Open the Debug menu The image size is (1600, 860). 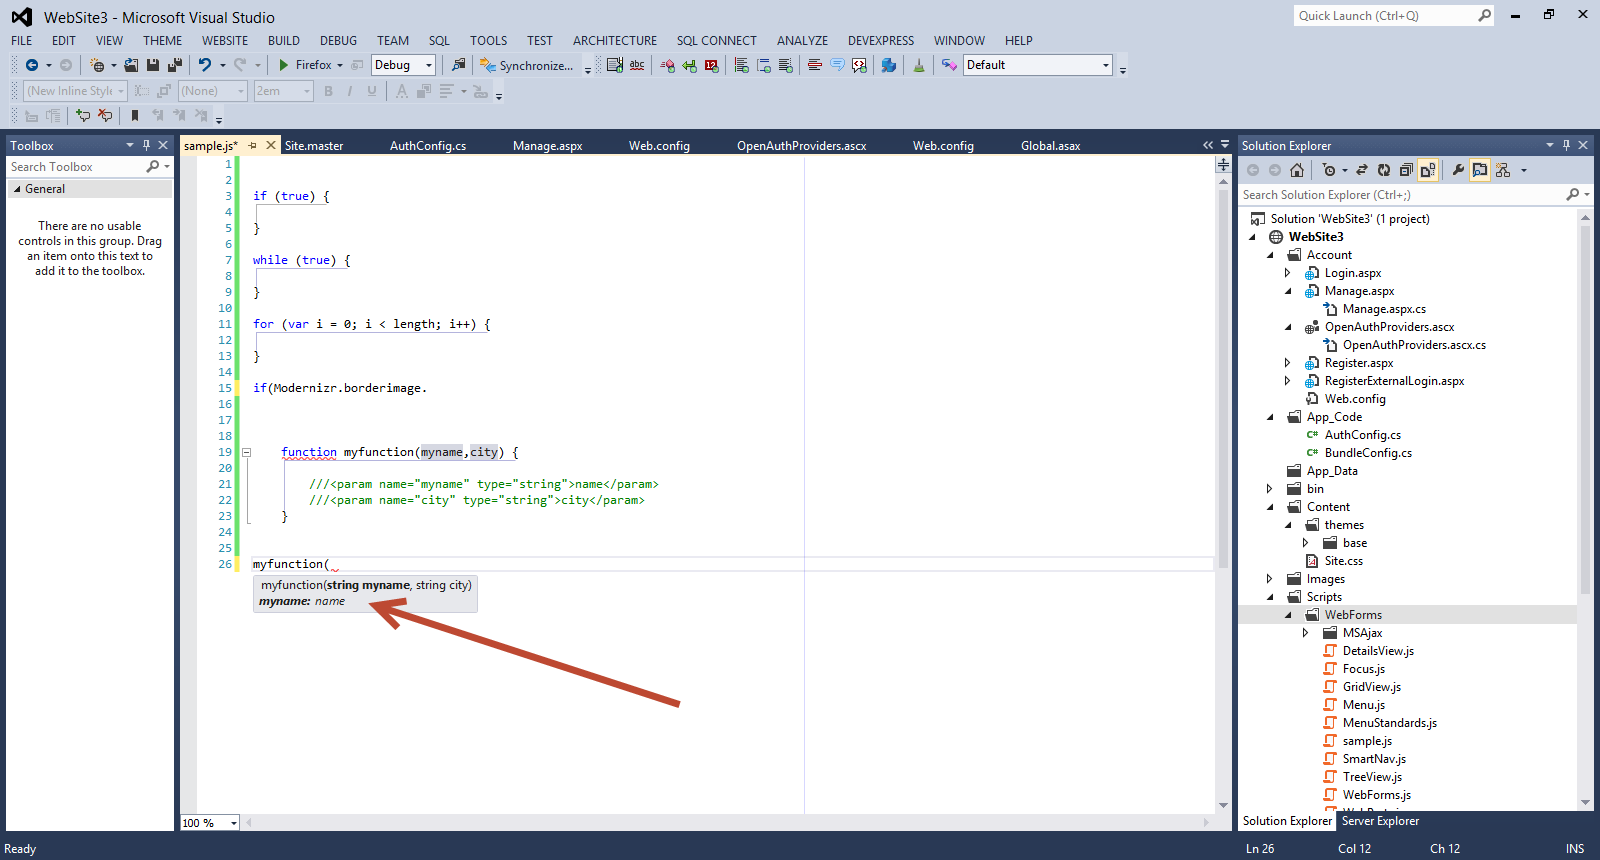point(338,41)
